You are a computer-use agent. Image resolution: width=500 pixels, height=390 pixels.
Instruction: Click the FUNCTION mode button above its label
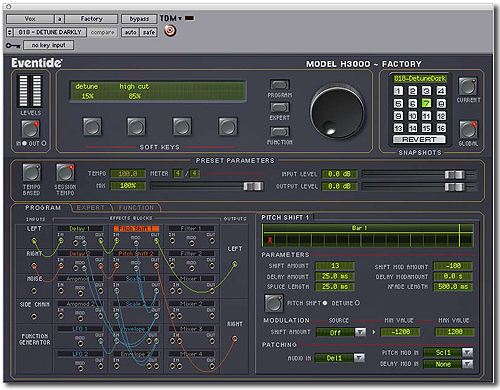click(280, 132)
